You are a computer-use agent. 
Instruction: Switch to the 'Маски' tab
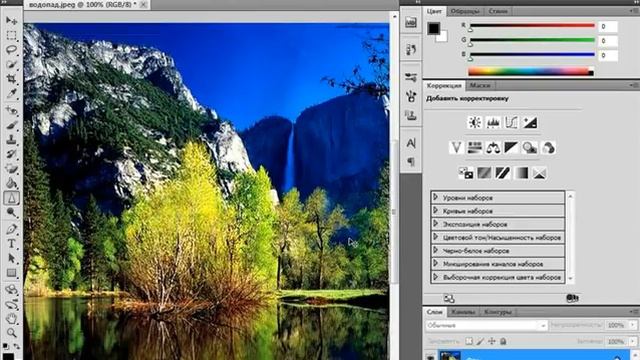pyautogui.click(x=479, y=86)
